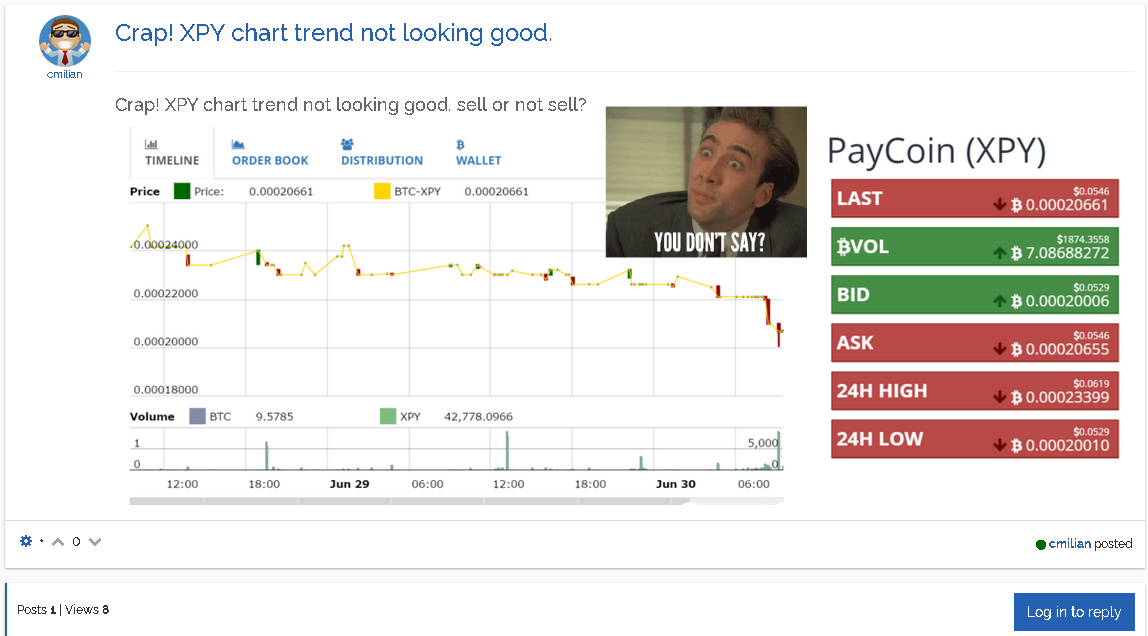Viewport: 1148px width, 636px height.
Task: Switch to the ORDER BOOK tab
Action: click(x=270, y=153)
